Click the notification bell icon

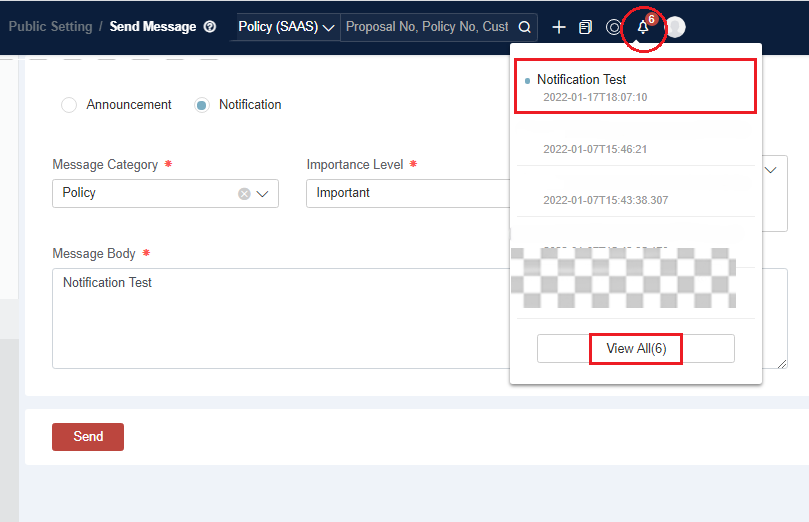(x=642, y=28)
